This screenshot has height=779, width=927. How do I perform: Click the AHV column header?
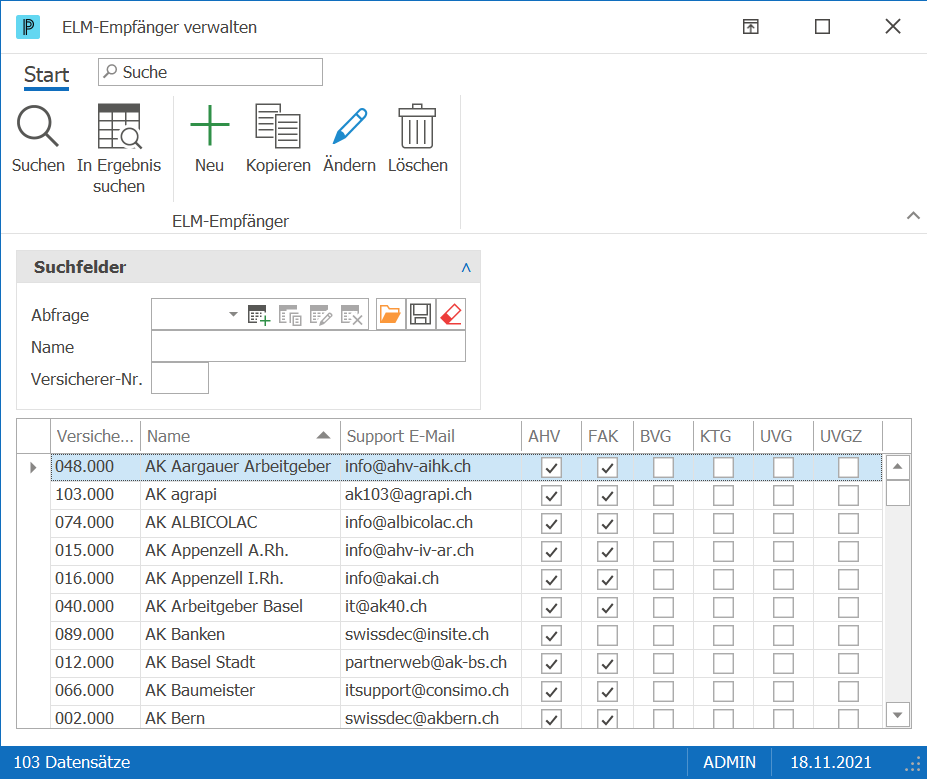pyautogui.click(x=551, y=436)
